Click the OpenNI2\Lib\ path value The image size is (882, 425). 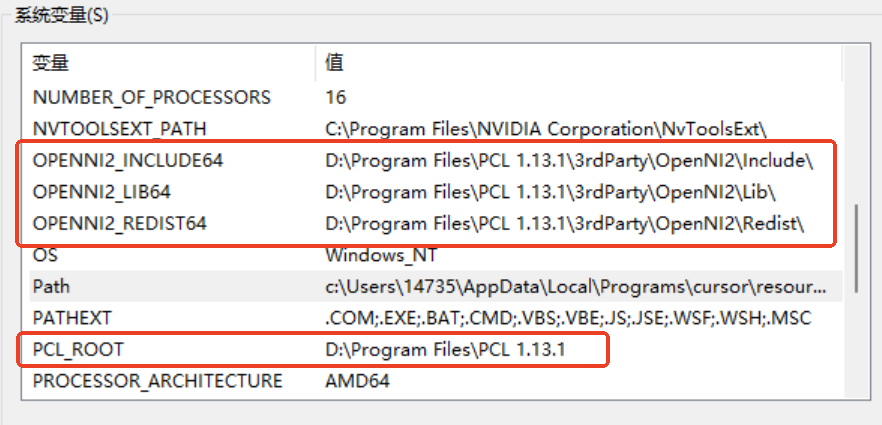click(x=551, y=192)
